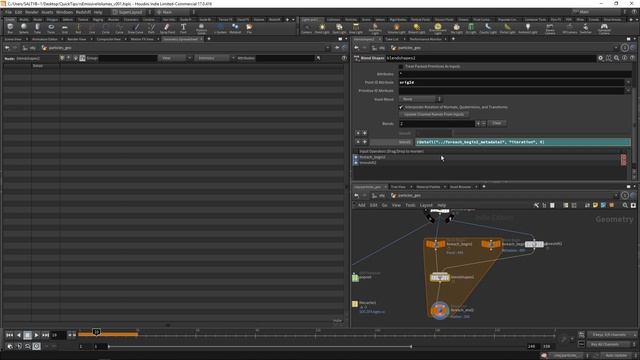Open the network editor Layout menu
640x360 pixels.
(426, 205)
